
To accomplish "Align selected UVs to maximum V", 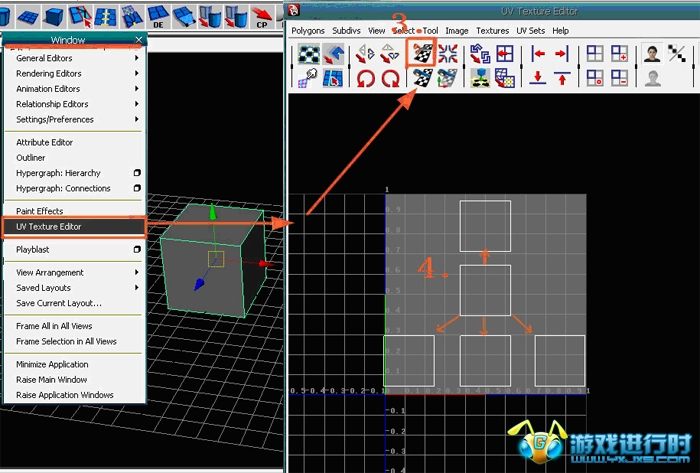I will click(x=562, y=78).
